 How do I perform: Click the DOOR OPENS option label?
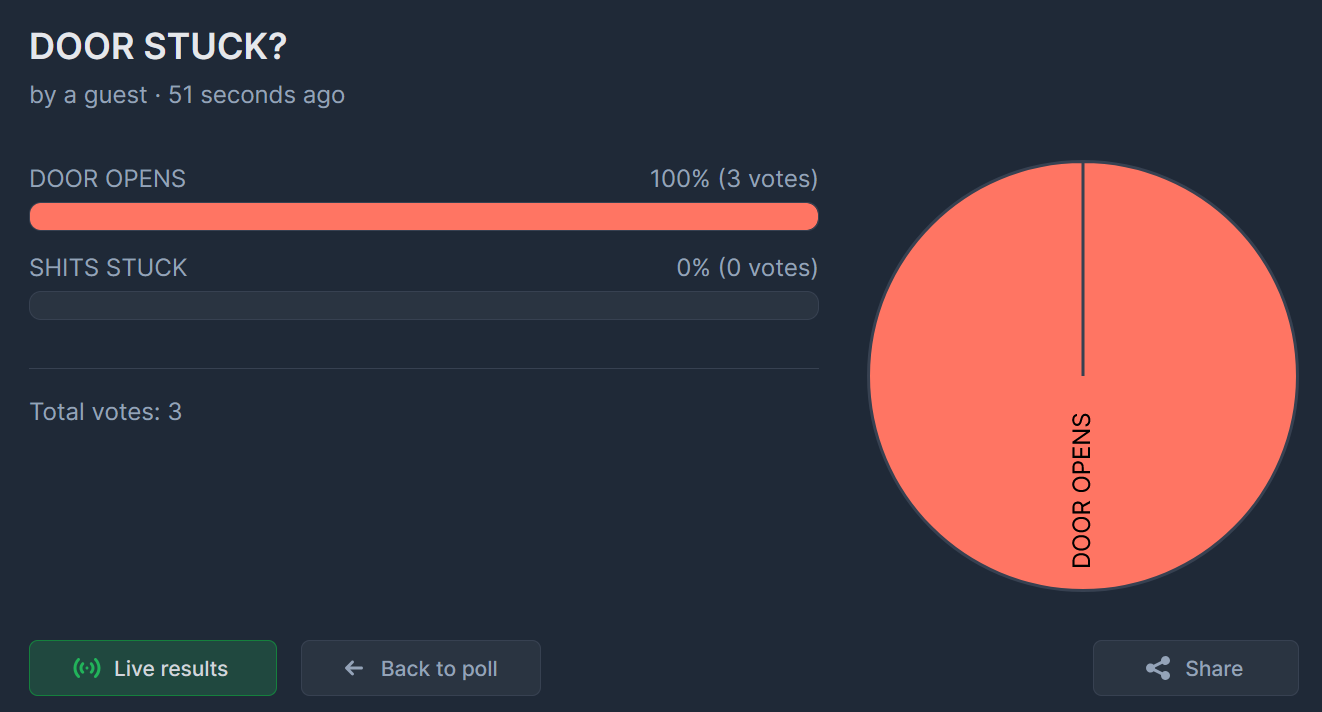coord(108,179)
